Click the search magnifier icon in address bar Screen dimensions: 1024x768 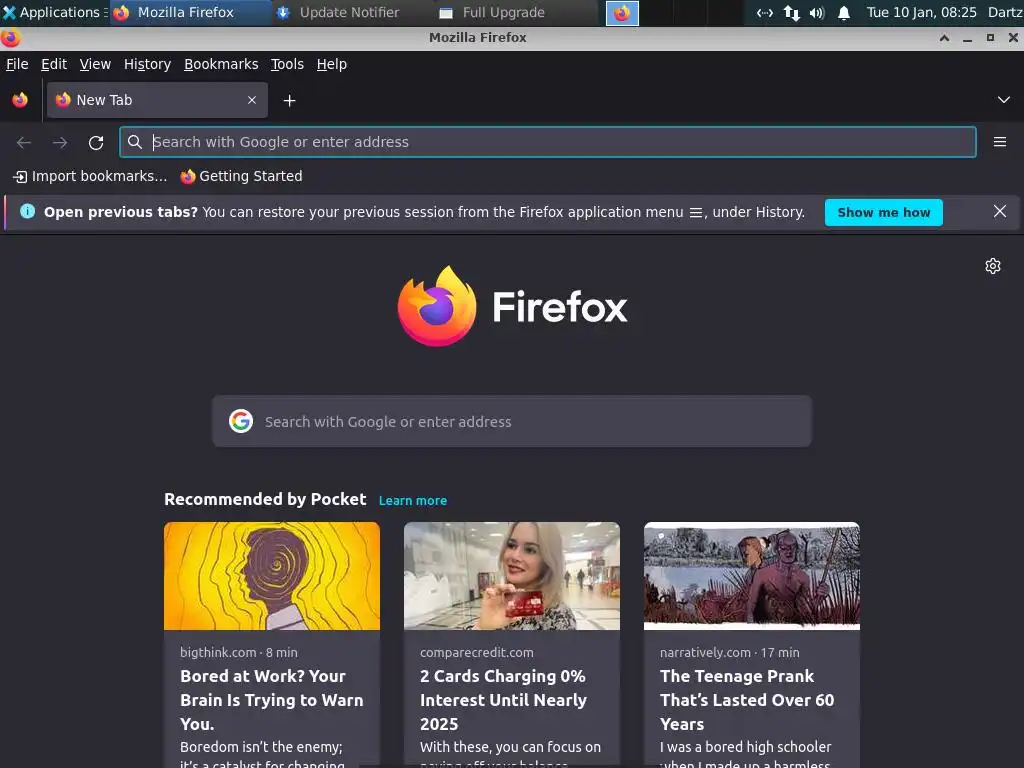click(x=135, y=142)
